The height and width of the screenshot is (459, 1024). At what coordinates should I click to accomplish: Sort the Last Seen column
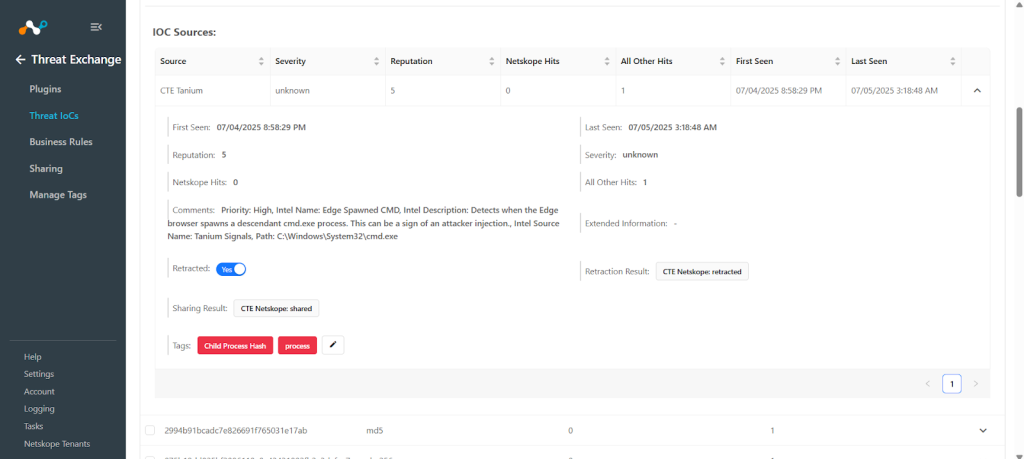coord(953,61)
